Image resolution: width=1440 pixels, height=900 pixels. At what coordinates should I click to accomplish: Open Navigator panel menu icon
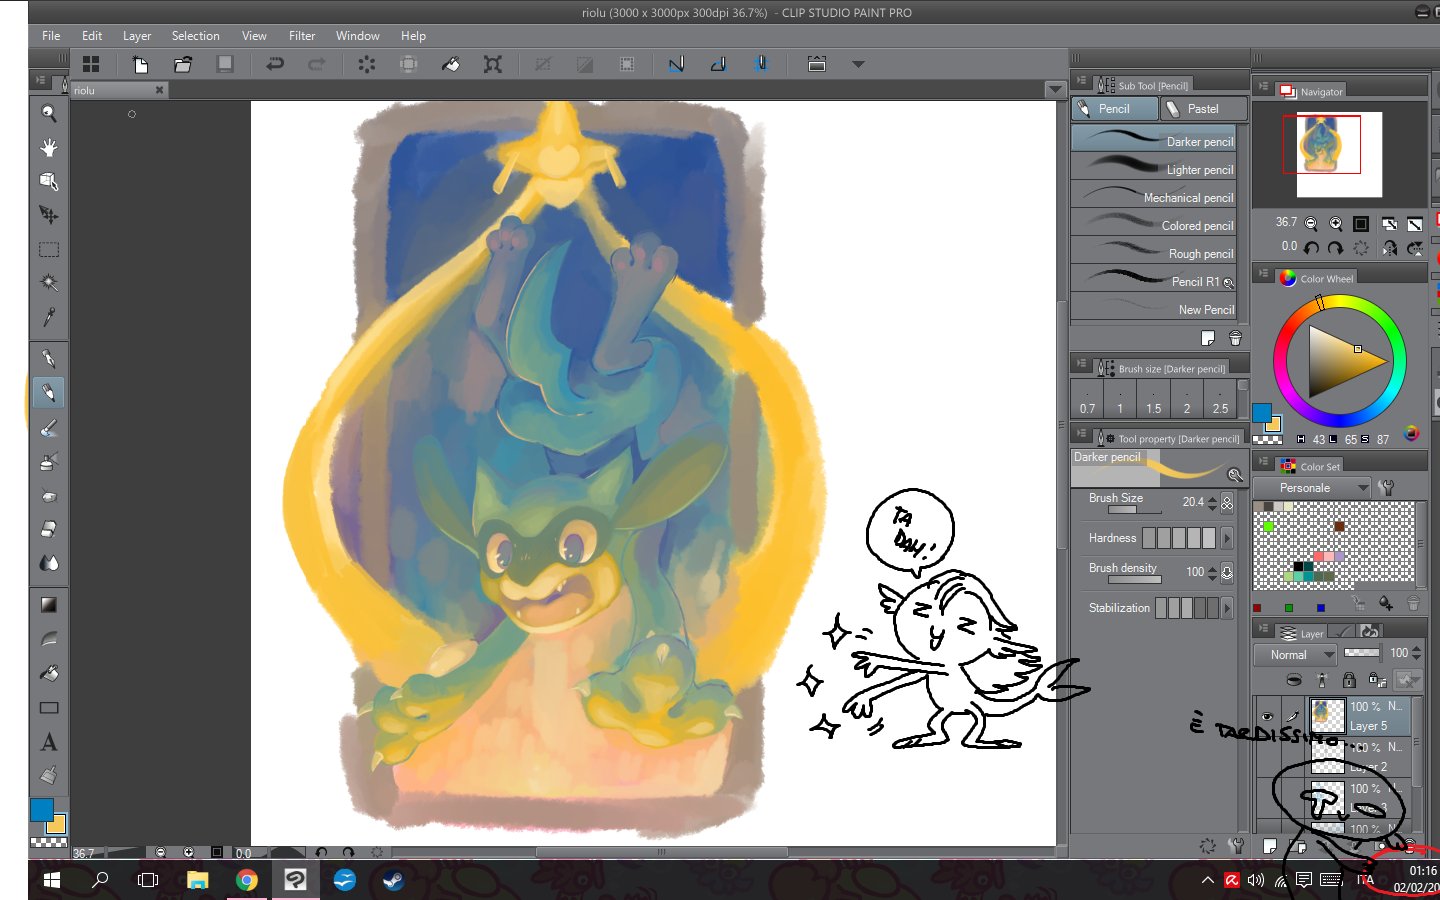click(x=1263, y=87)
